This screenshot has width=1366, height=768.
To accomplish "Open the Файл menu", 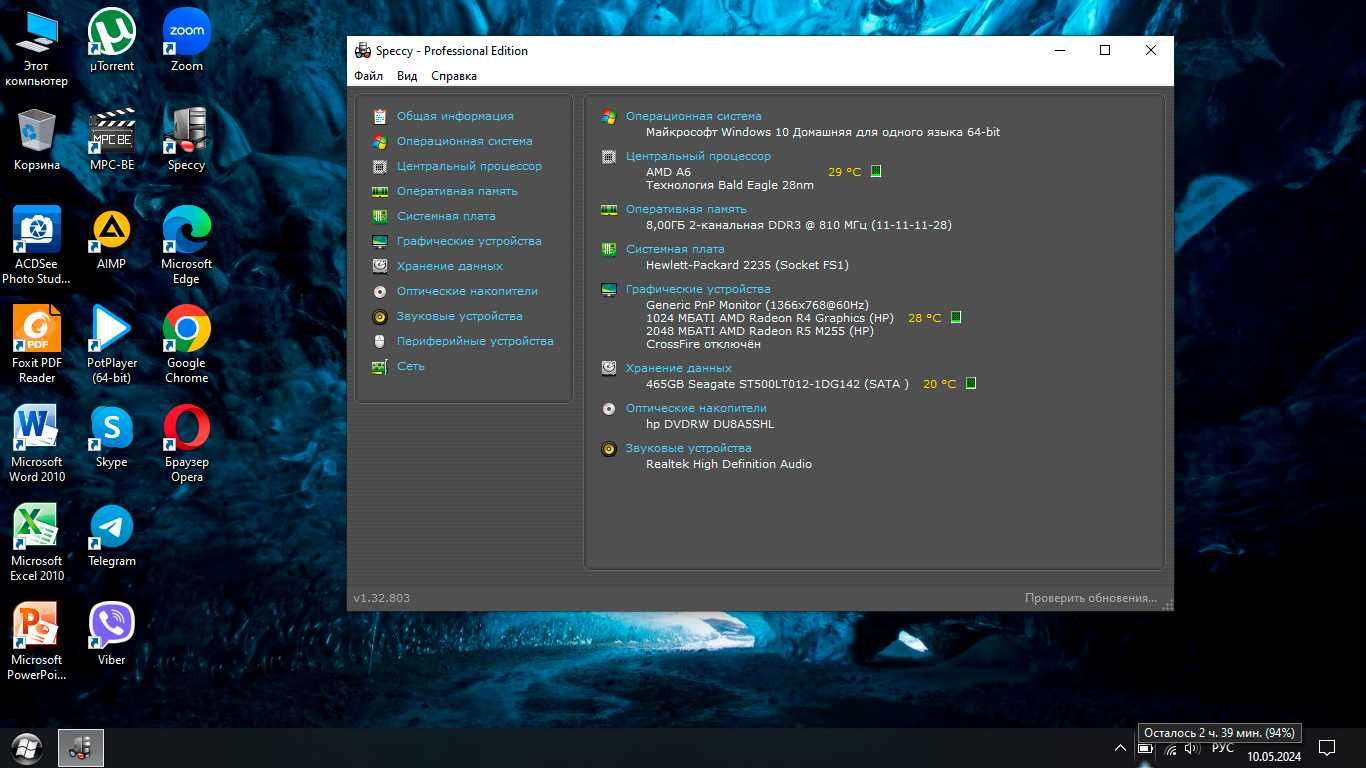I will (368, 76).
